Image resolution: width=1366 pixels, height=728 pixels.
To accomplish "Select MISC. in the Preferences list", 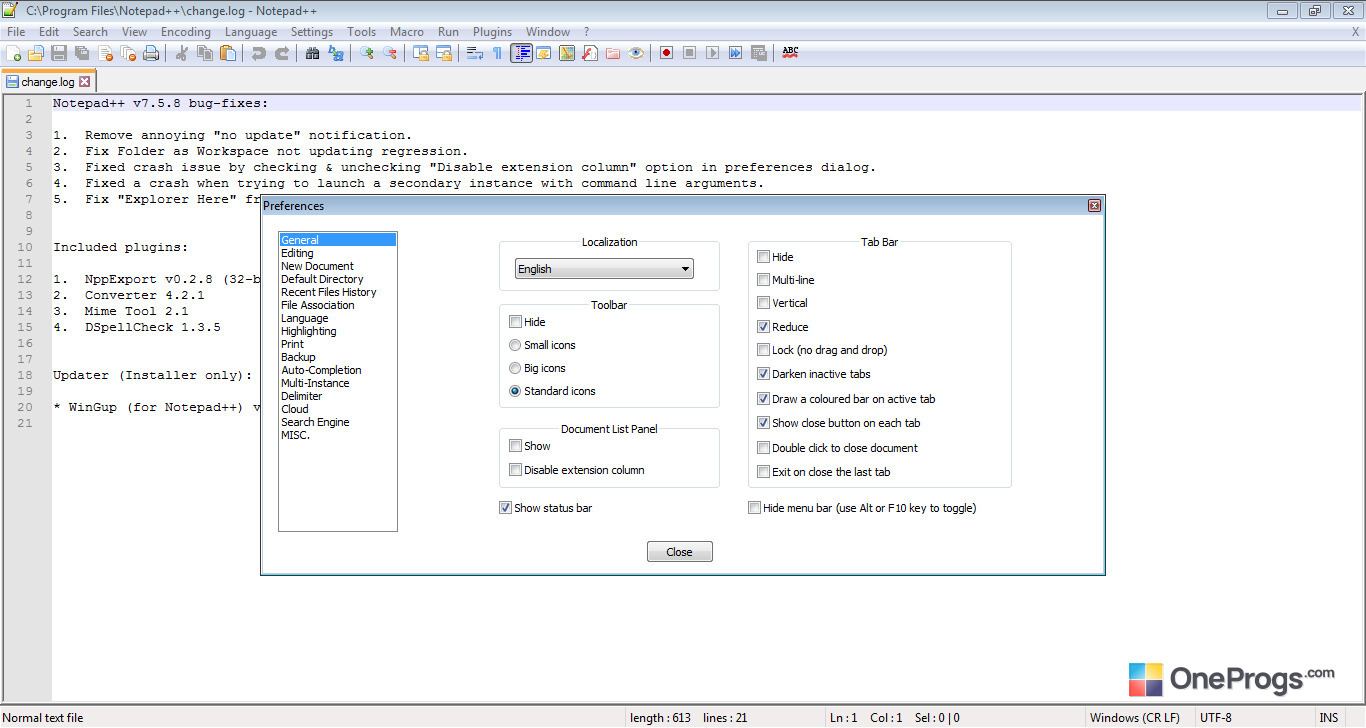I will click(x=338, y=435).
